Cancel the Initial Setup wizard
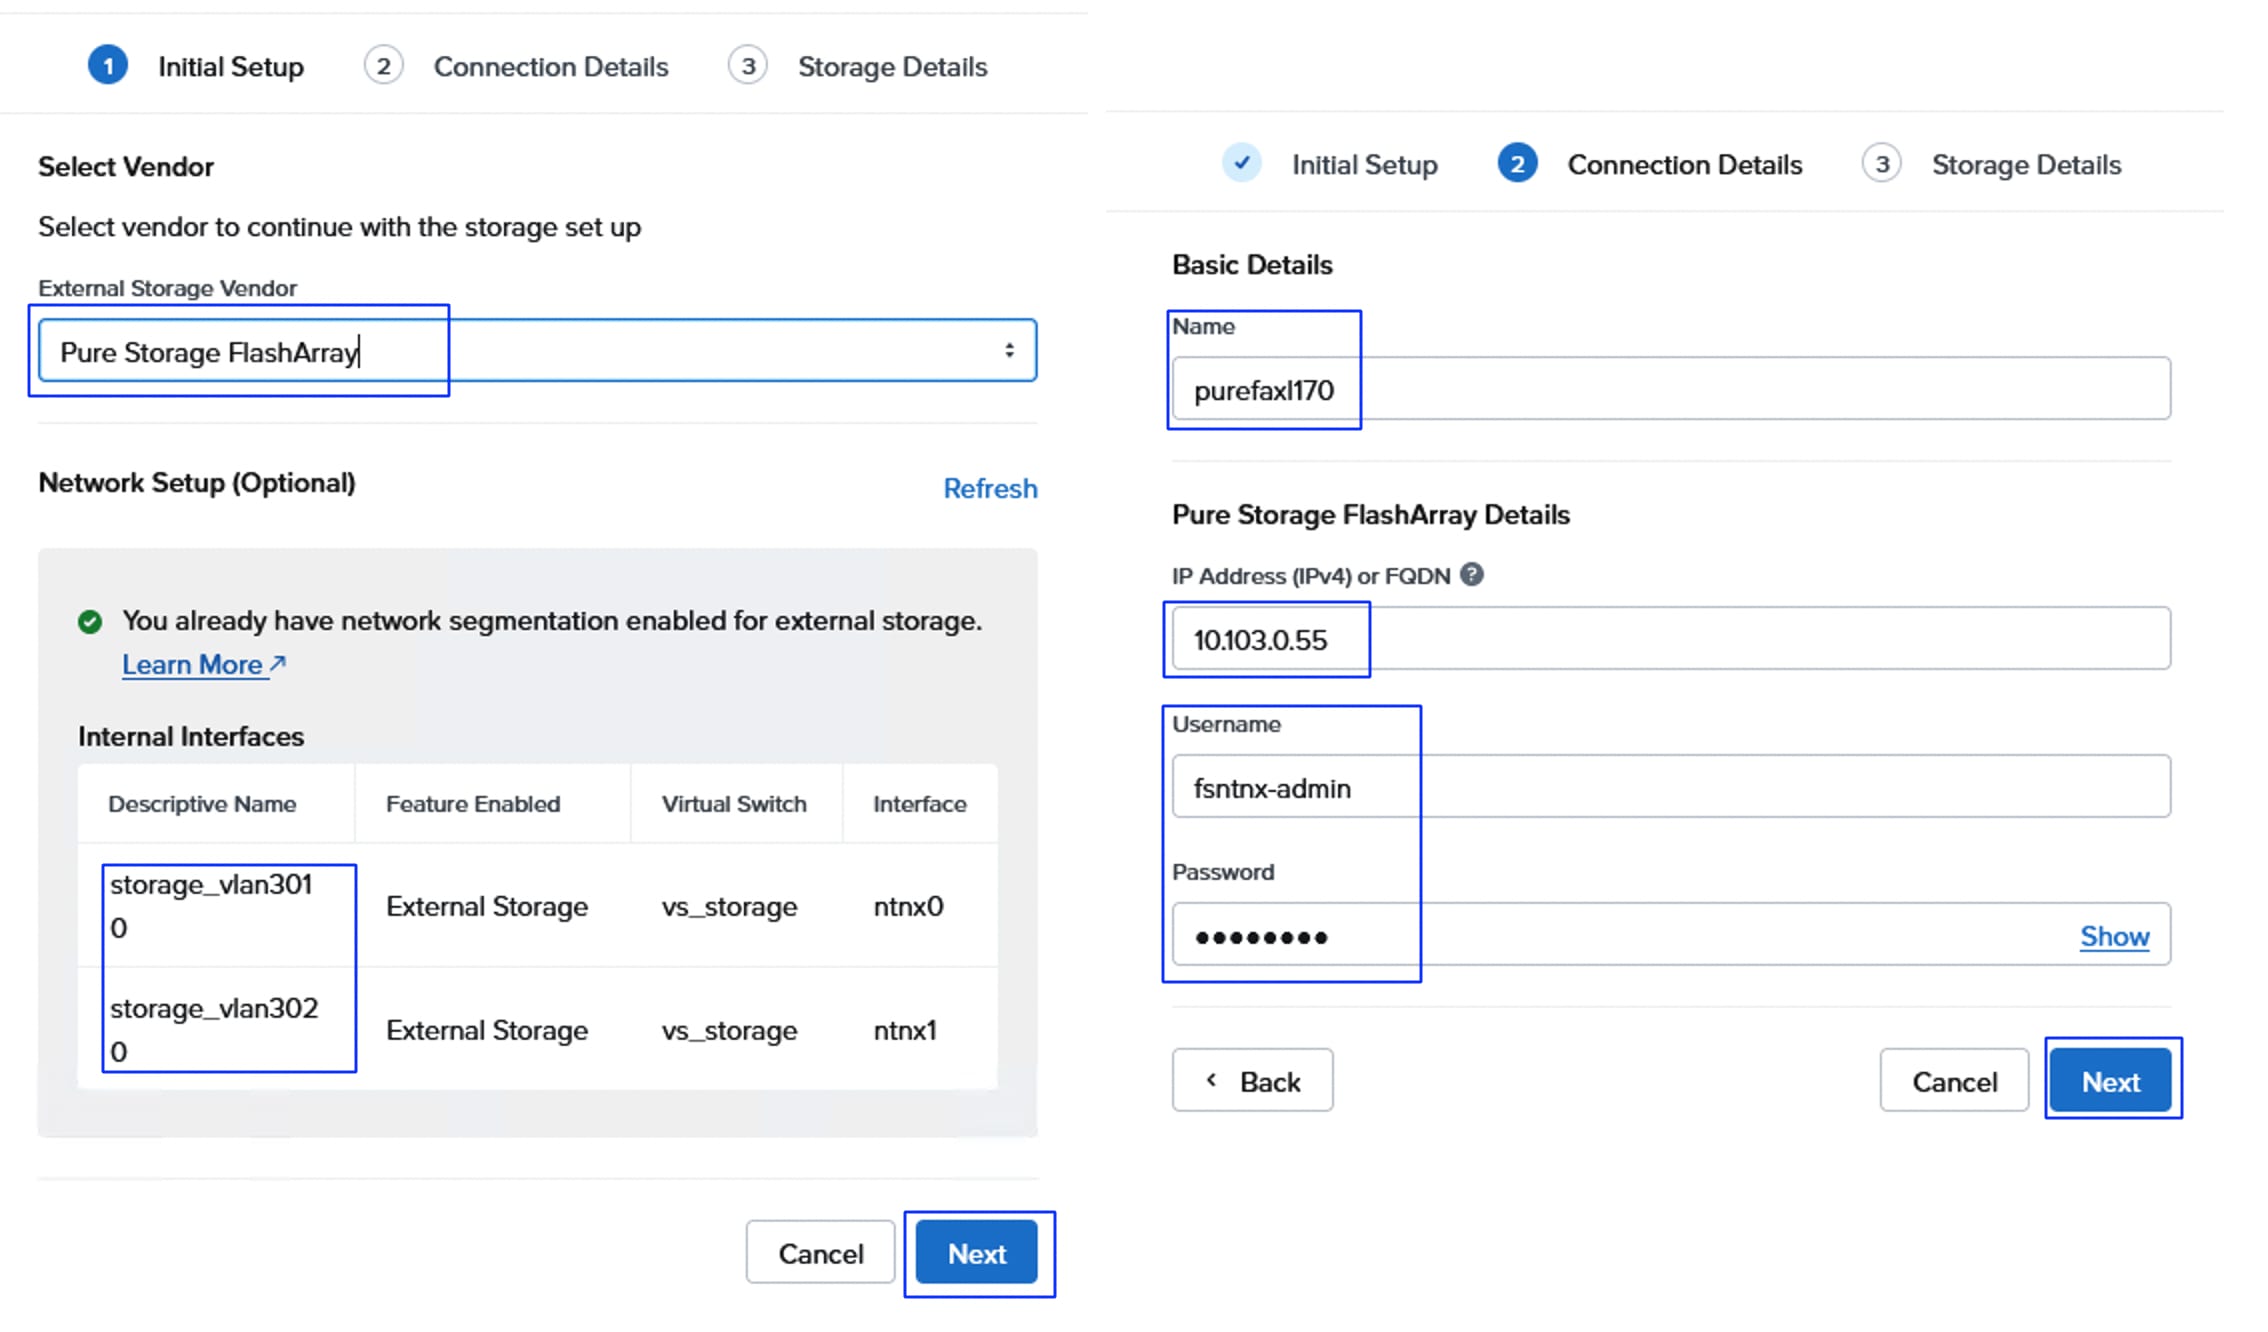 tap(820, 1253)
